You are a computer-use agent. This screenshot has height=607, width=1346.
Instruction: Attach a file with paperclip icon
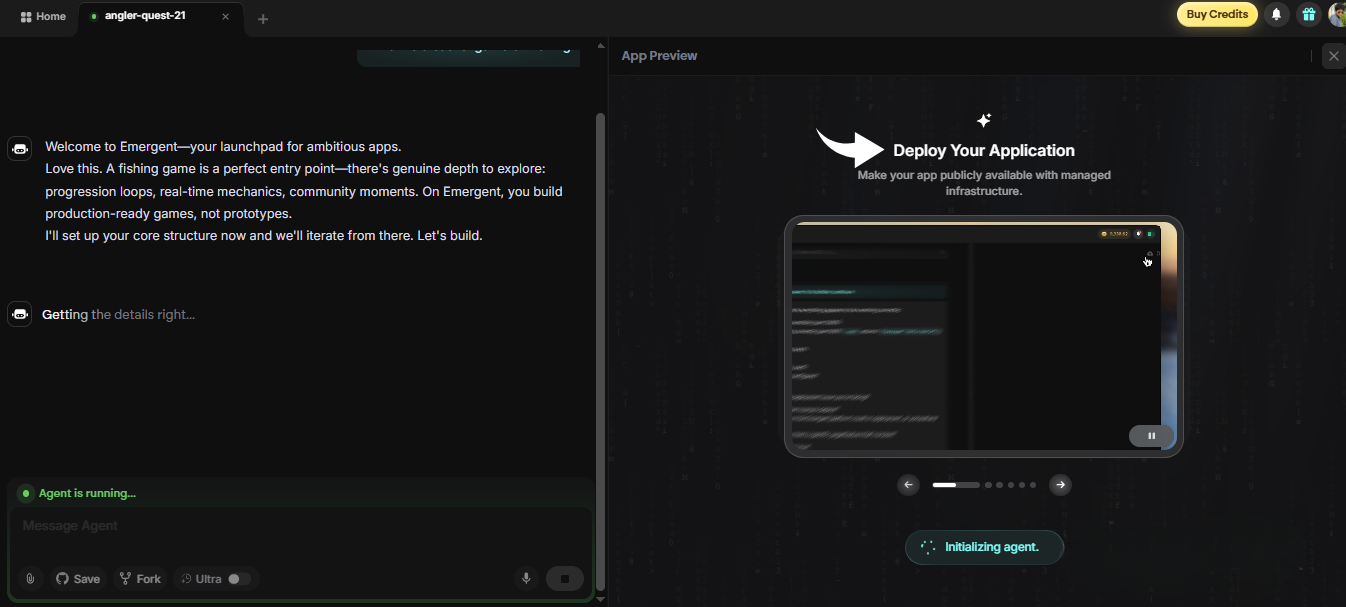[x=31, y=579]
